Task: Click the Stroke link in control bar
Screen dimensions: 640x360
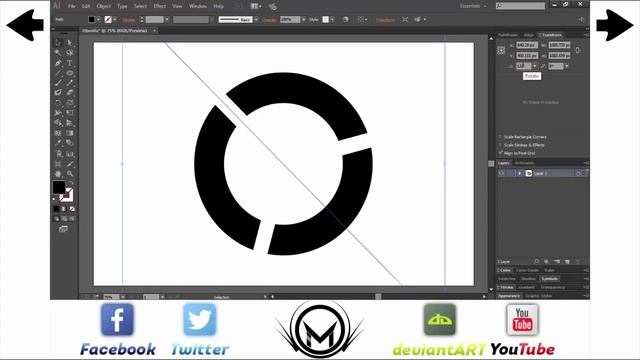Action: coord(129,20)
